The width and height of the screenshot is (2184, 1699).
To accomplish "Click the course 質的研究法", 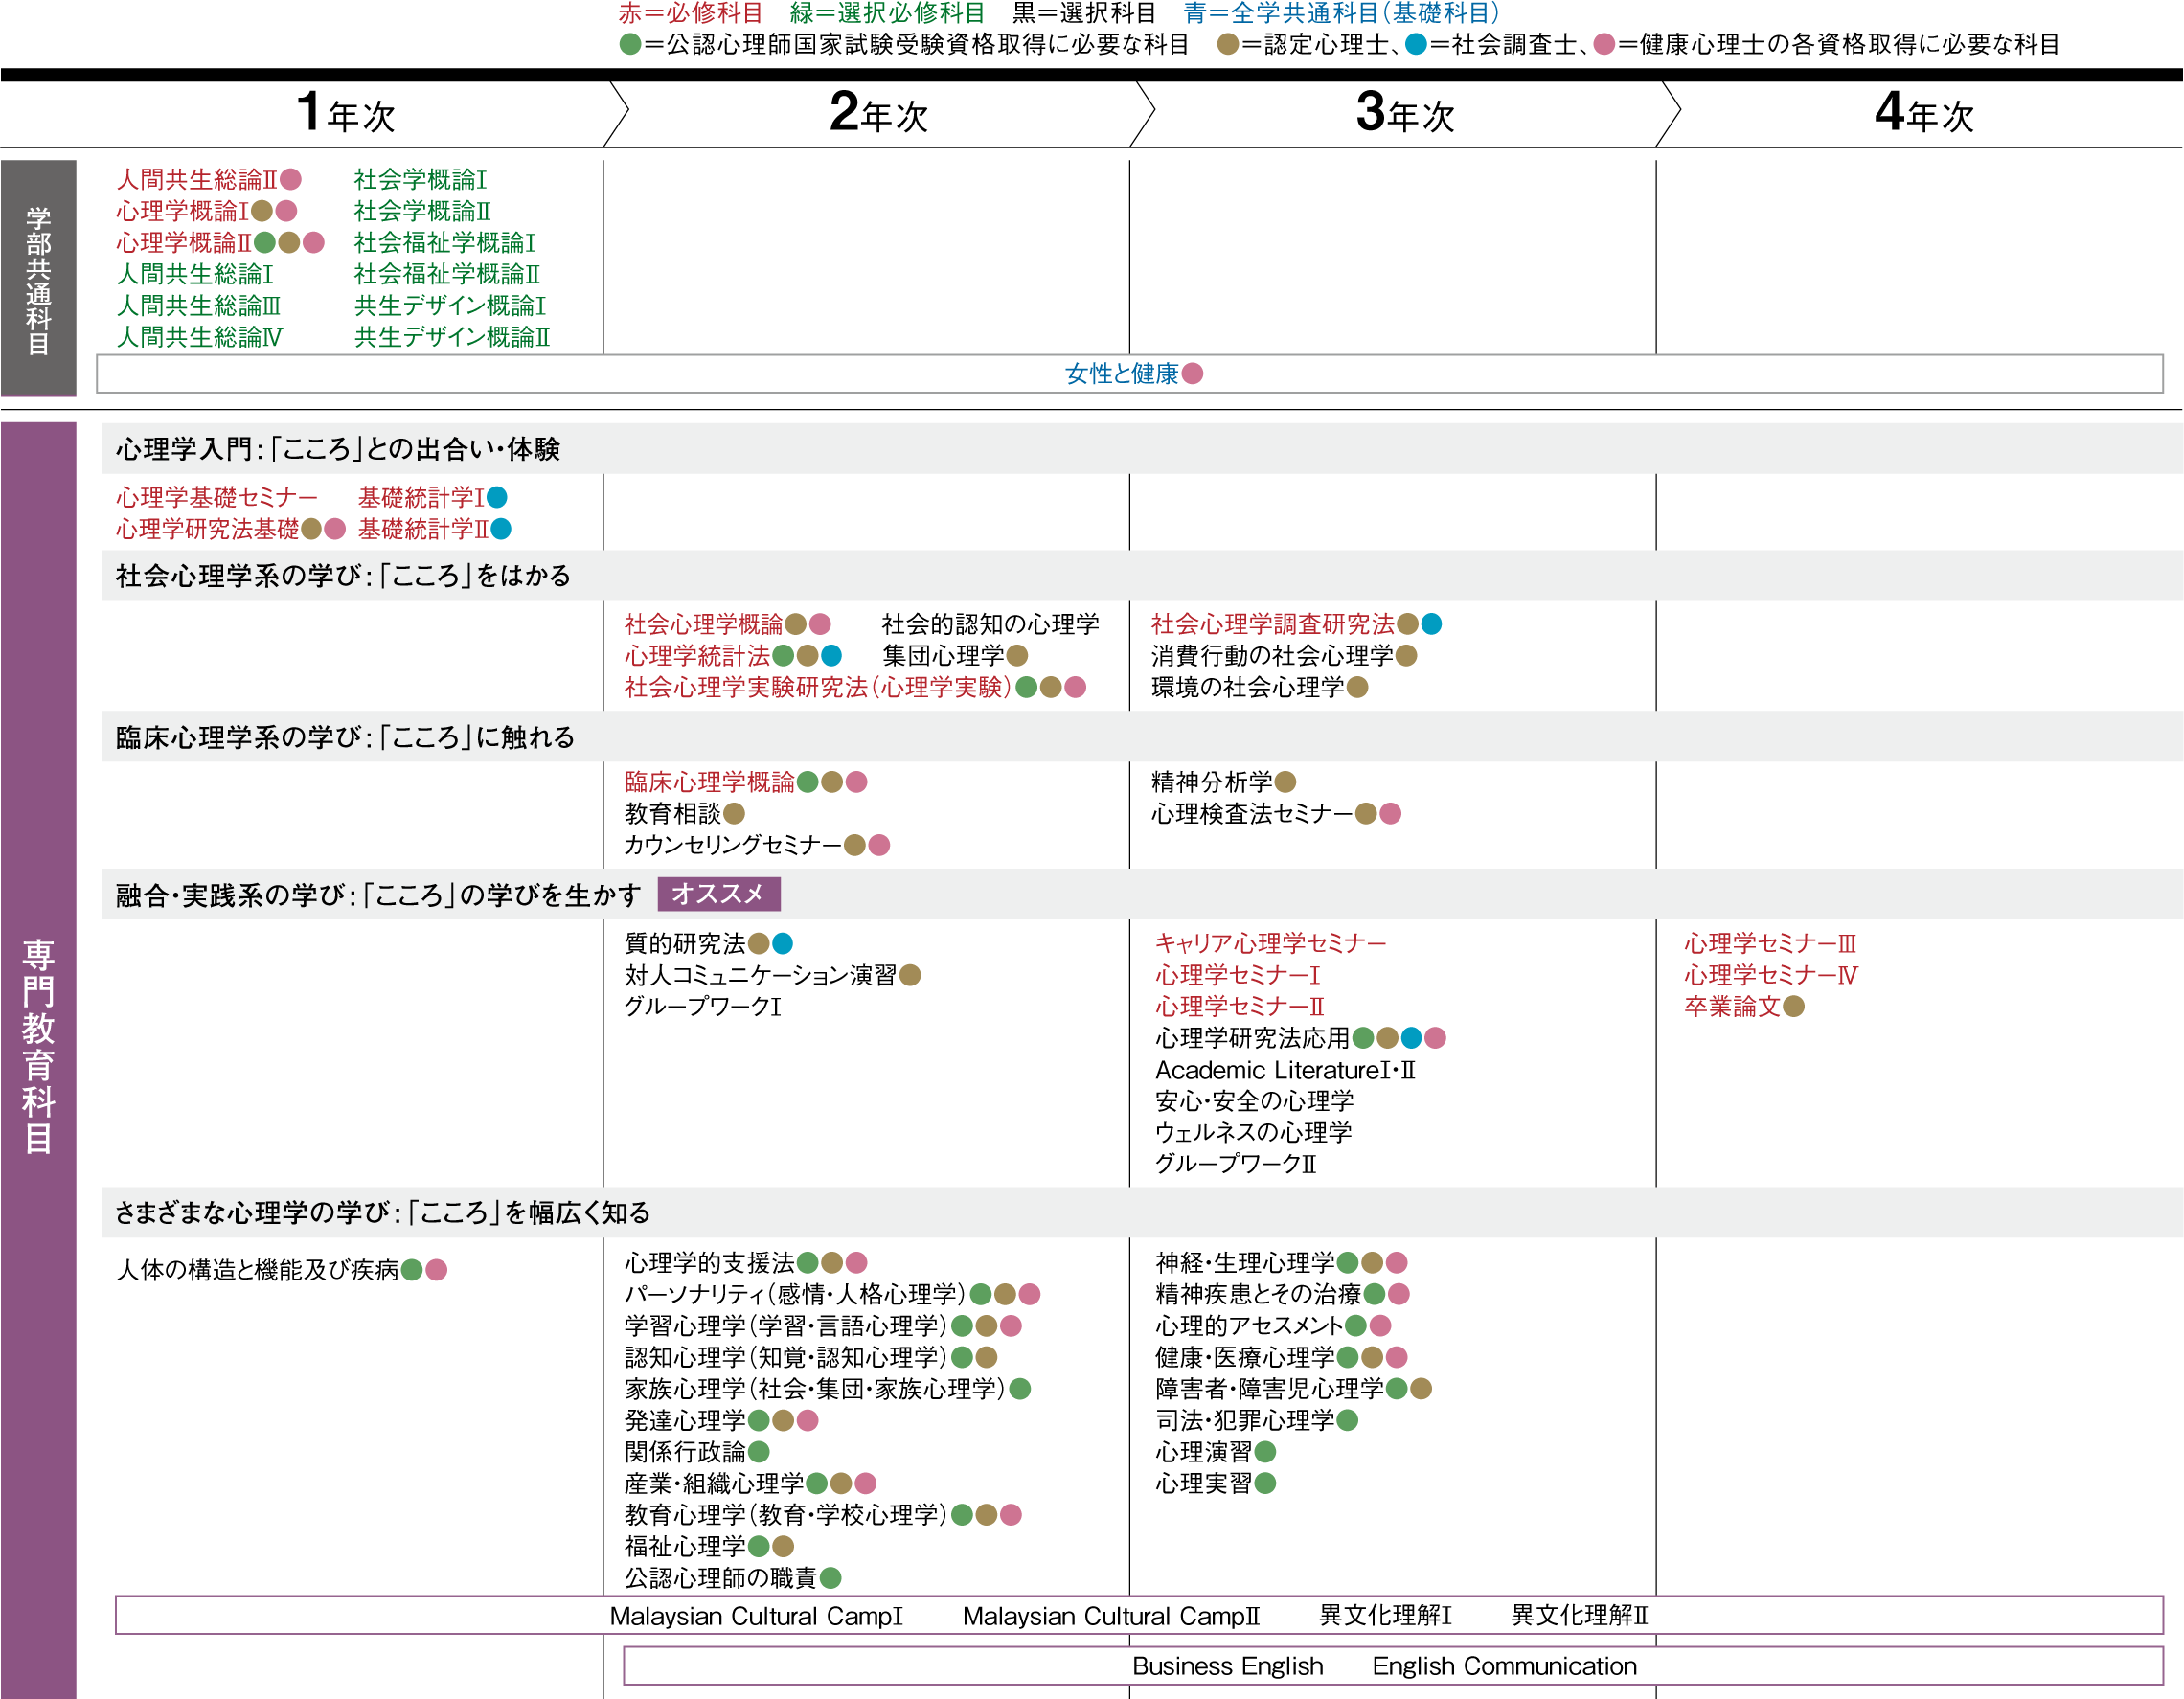I will pos(685,943).
